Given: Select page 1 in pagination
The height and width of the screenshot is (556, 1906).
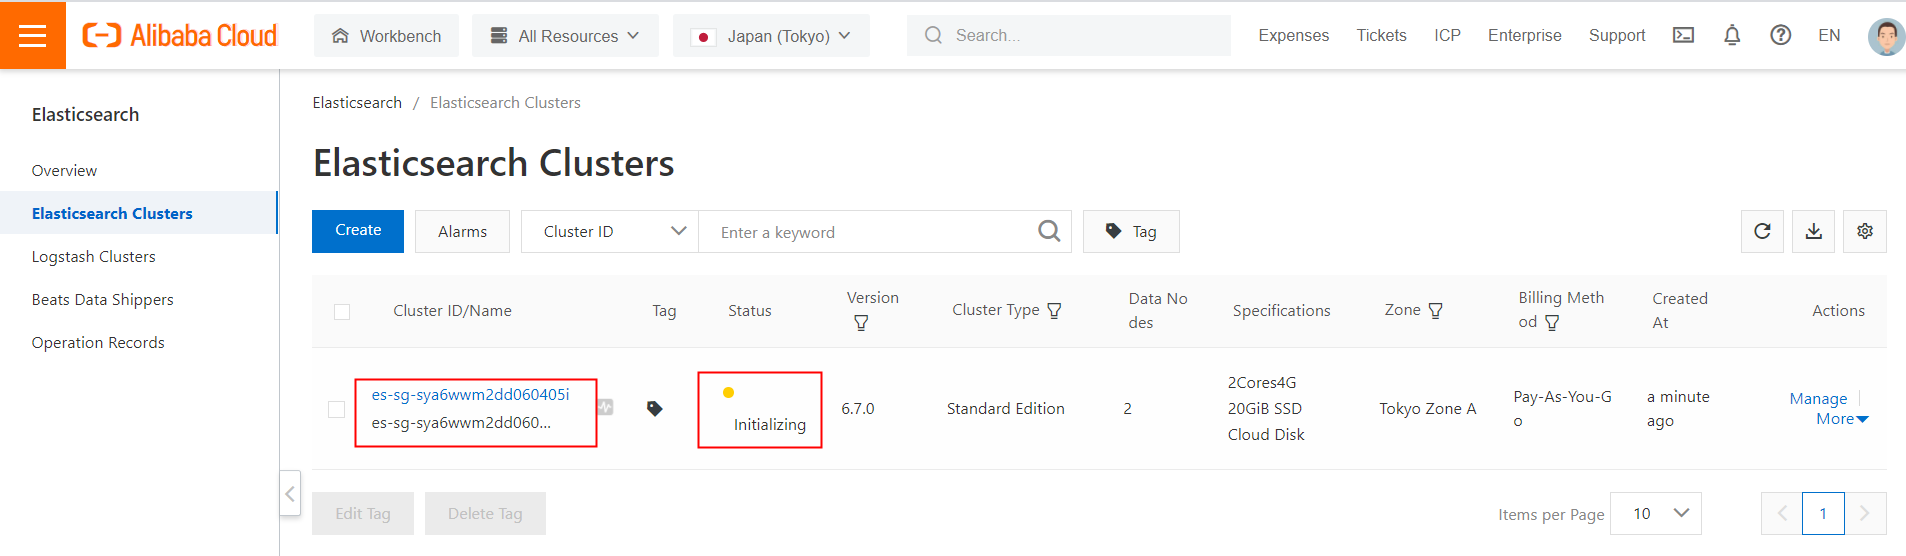Looking at the screenshot, I should pos(1823,513).
